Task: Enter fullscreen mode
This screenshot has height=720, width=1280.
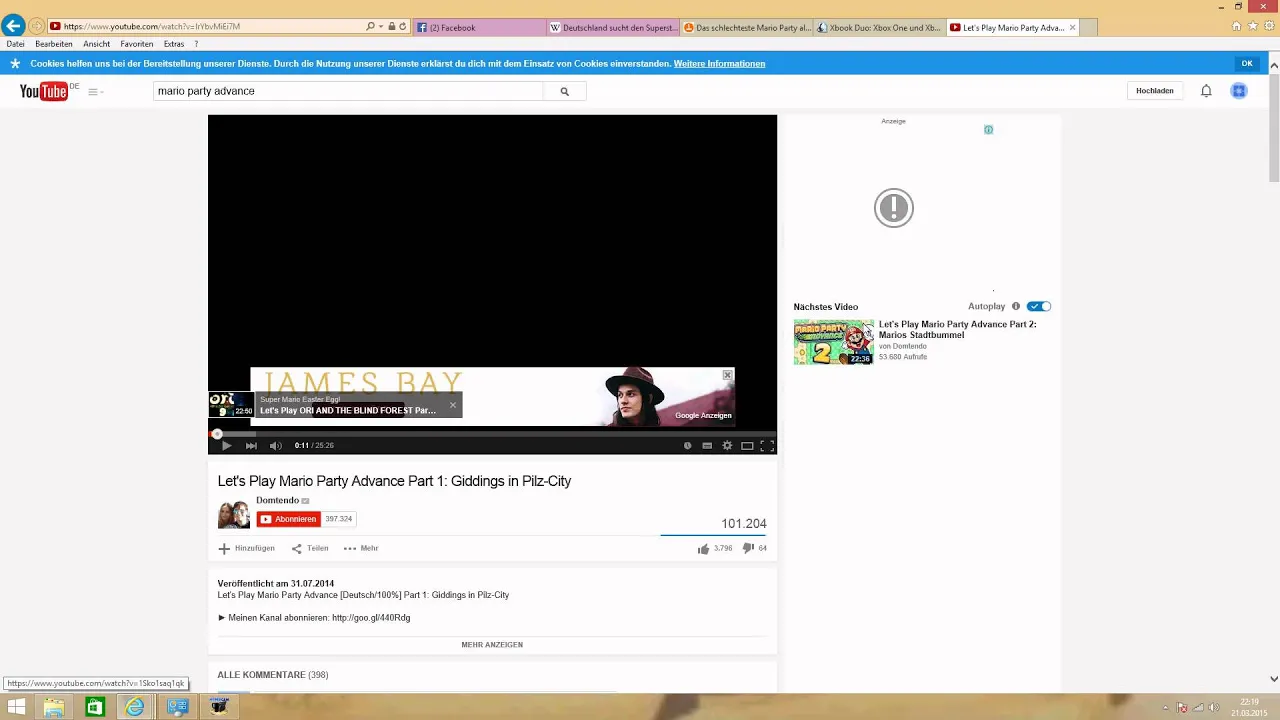Action: 767,446
